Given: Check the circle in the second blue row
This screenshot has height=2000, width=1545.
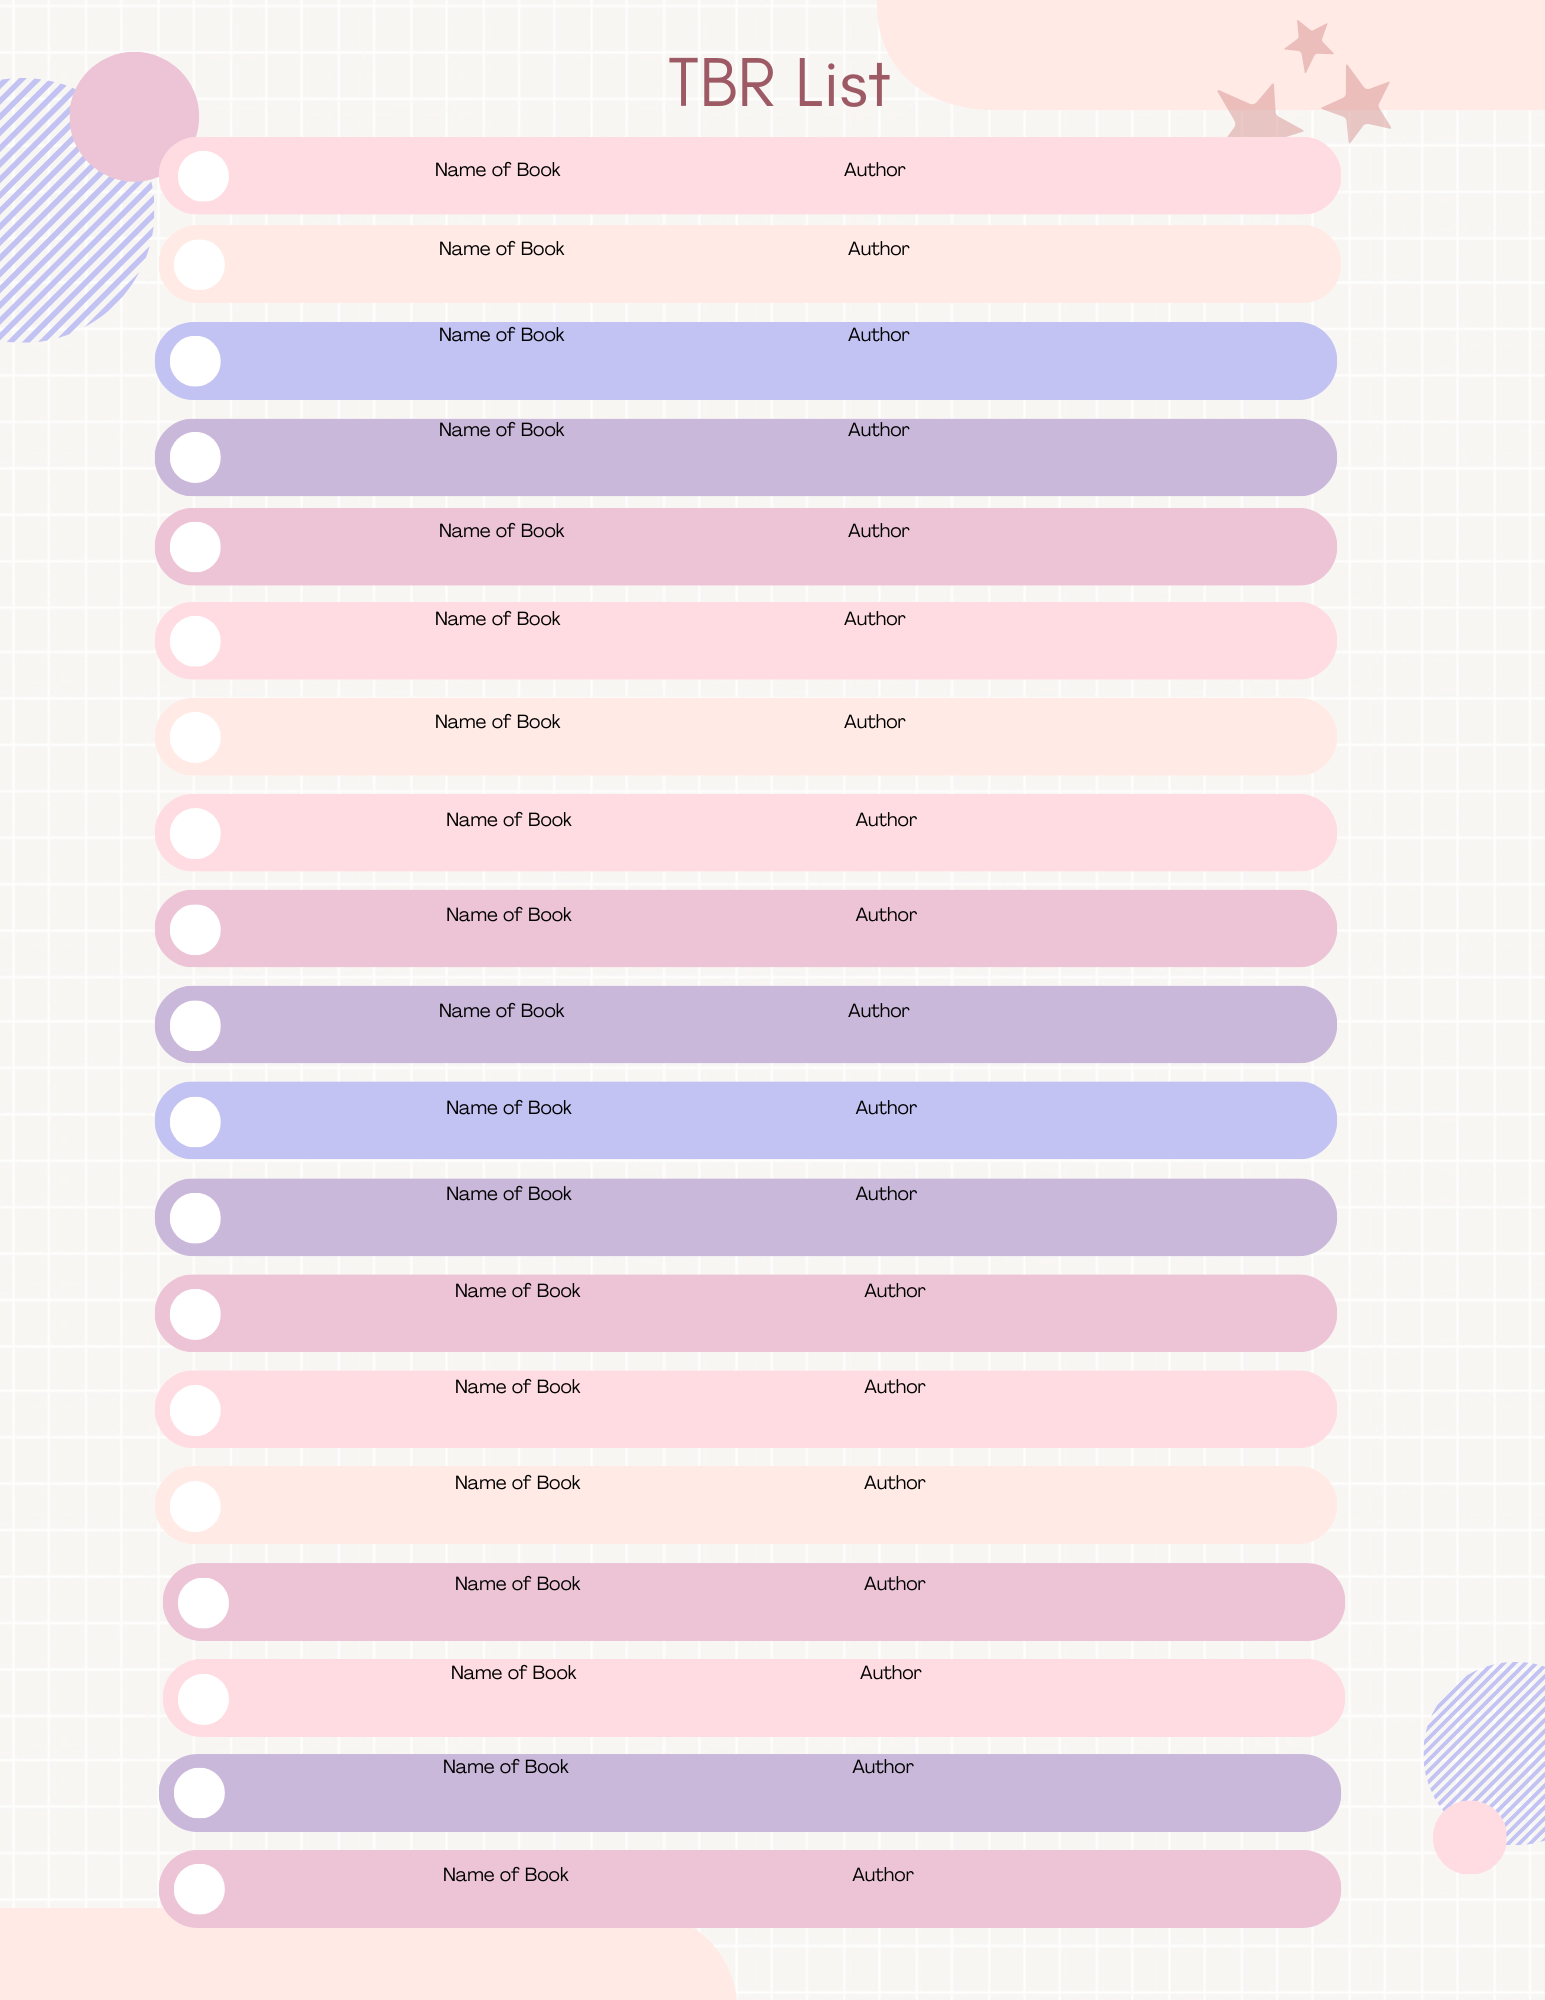Looking at the screenshot, I should [195, 1122].
